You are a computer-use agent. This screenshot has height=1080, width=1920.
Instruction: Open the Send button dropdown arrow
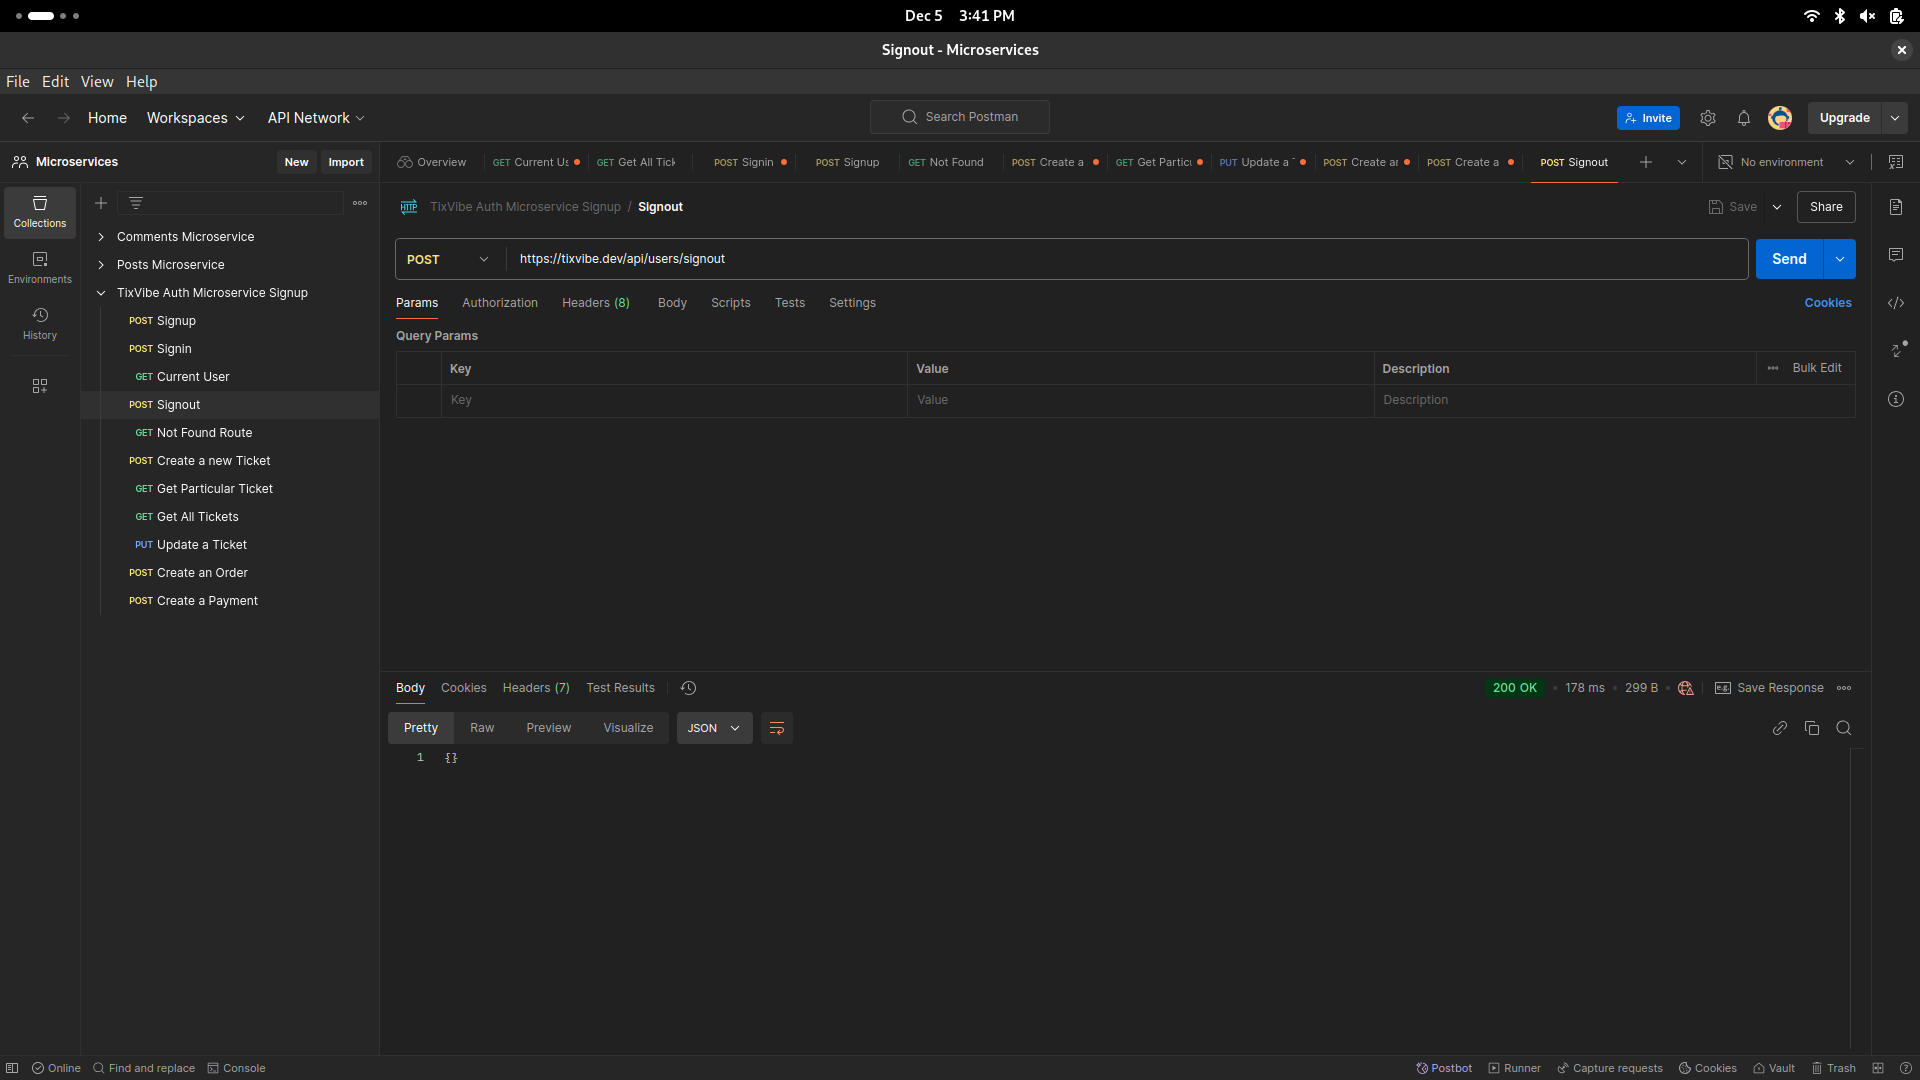(x=1840, y=259)
